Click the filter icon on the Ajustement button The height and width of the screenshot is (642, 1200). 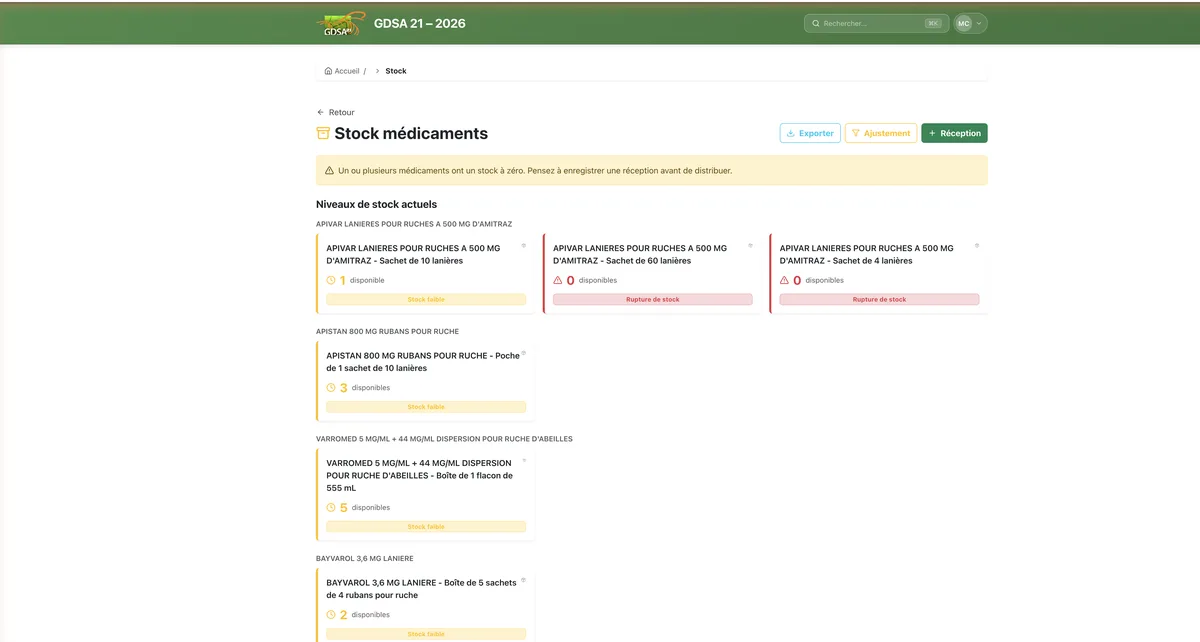pyautogui.click(x=856, y=132)
